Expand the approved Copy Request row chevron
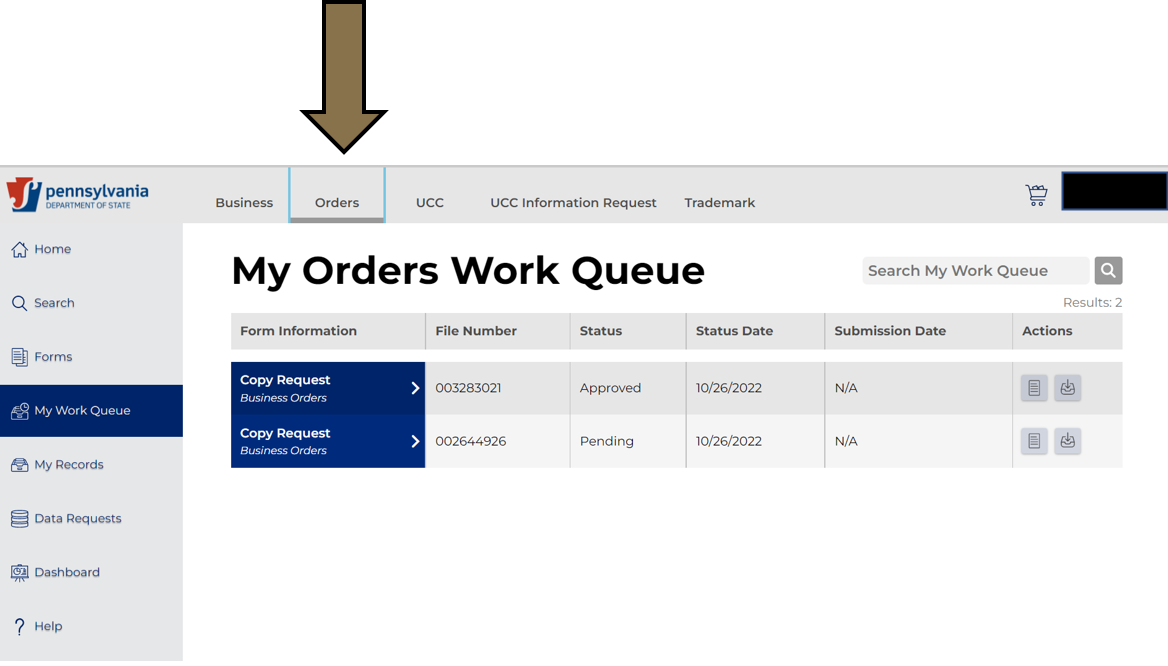 pyautogui.click(x=413, y=387)
